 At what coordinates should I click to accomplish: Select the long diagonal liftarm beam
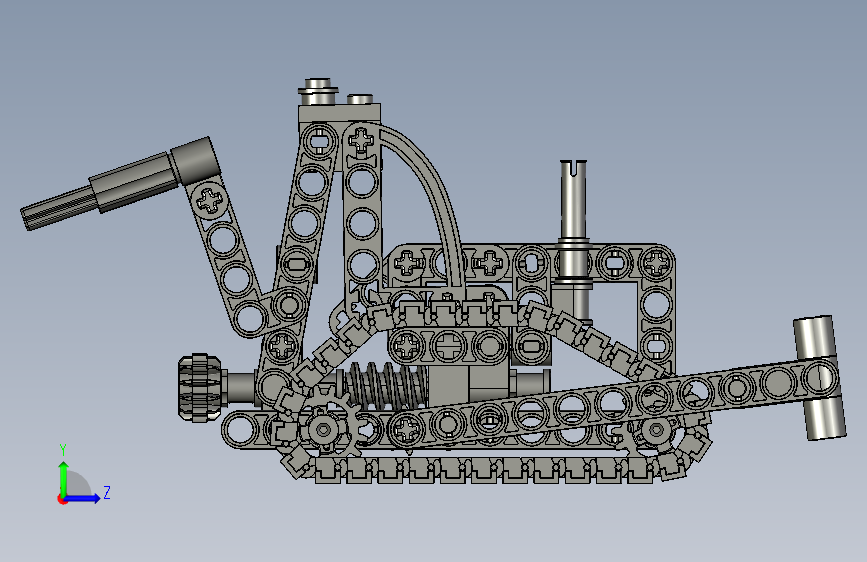point(614,404)
